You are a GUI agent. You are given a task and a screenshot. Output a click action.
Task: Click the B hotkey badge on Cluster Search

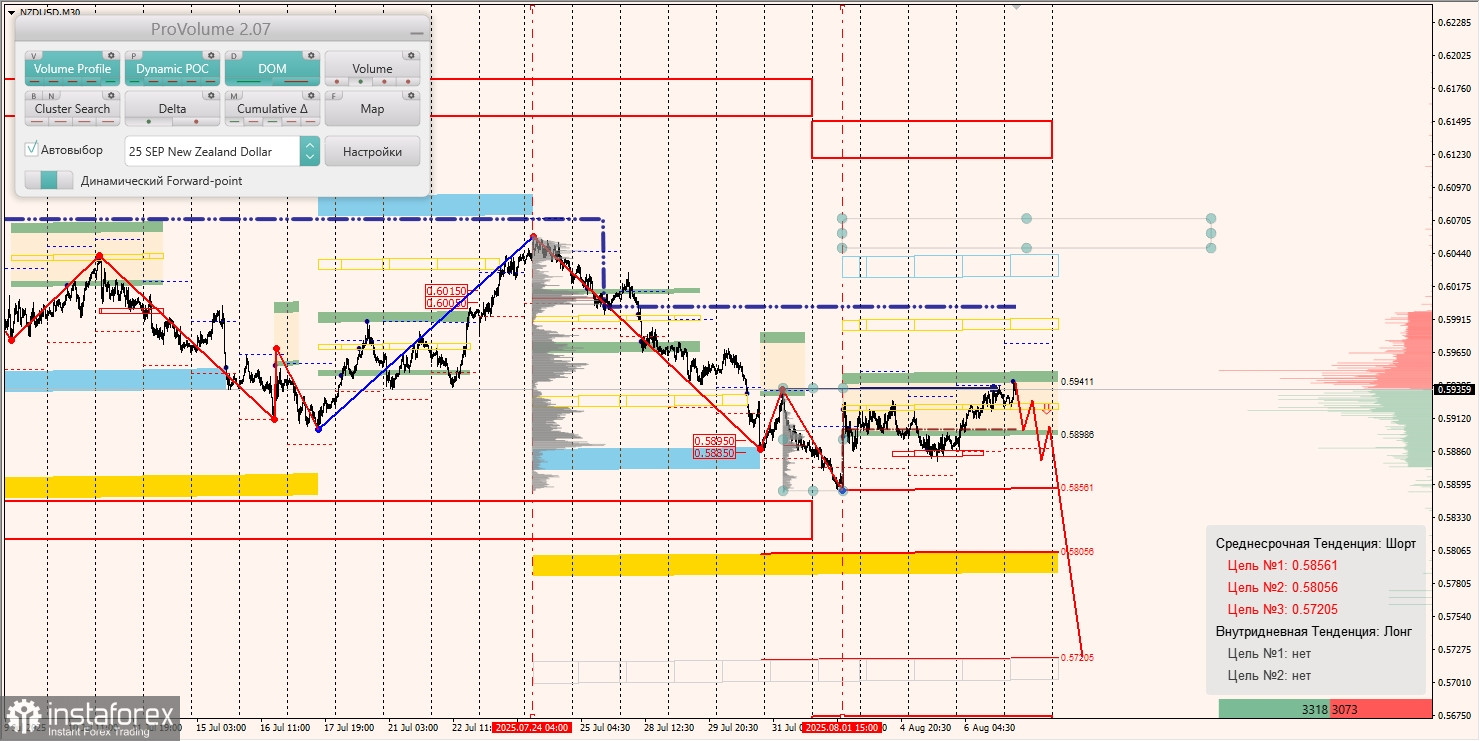[x=35, y=96]
